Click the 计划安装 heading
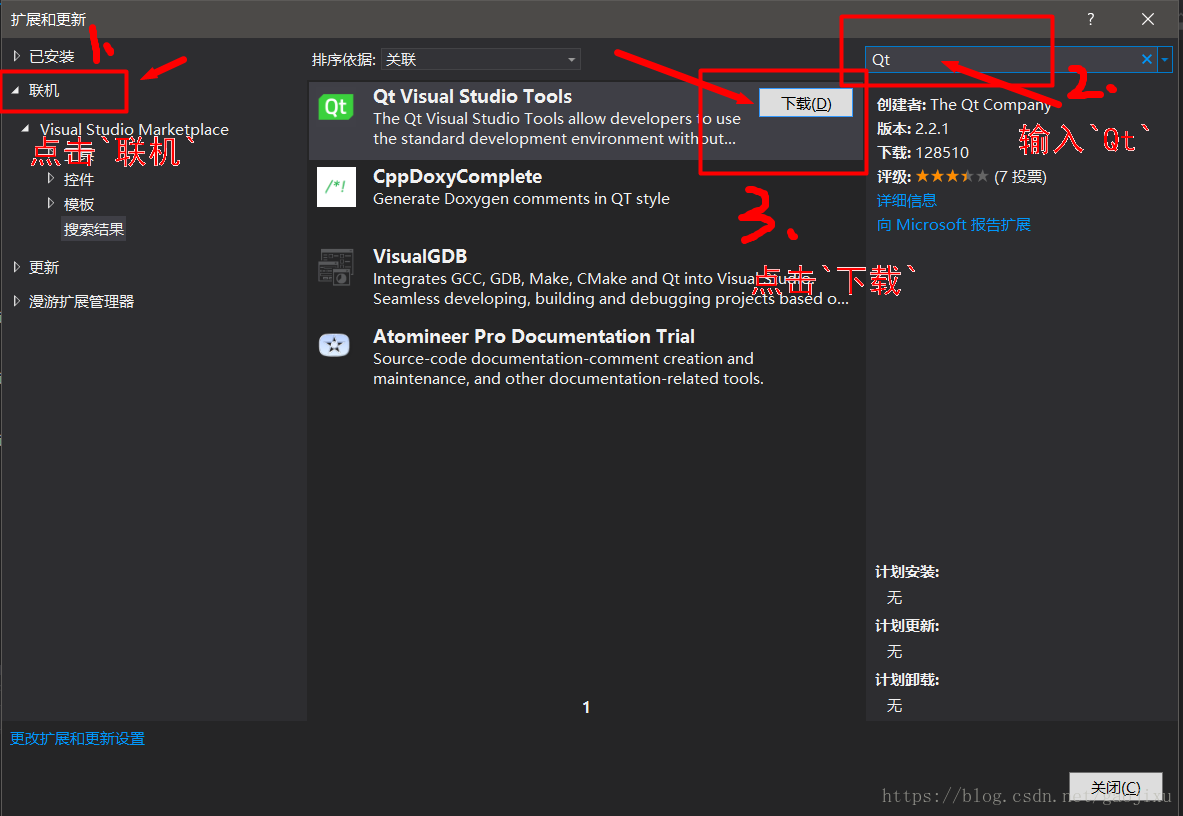This screenshot has height=816, width=1183. (x=907, y=572)
